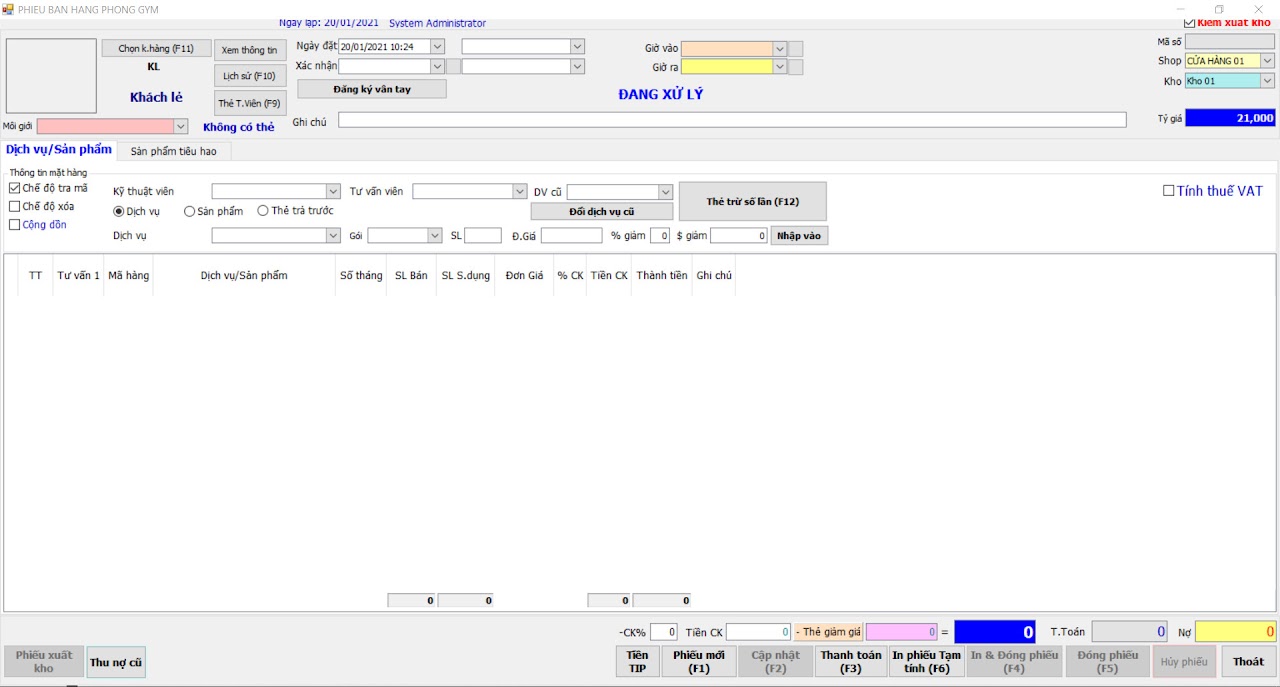Image resolution: width=1280 pixels, height=687 pixels.
Task: Open the 'Gói' package dropdown
Action: 435,235
